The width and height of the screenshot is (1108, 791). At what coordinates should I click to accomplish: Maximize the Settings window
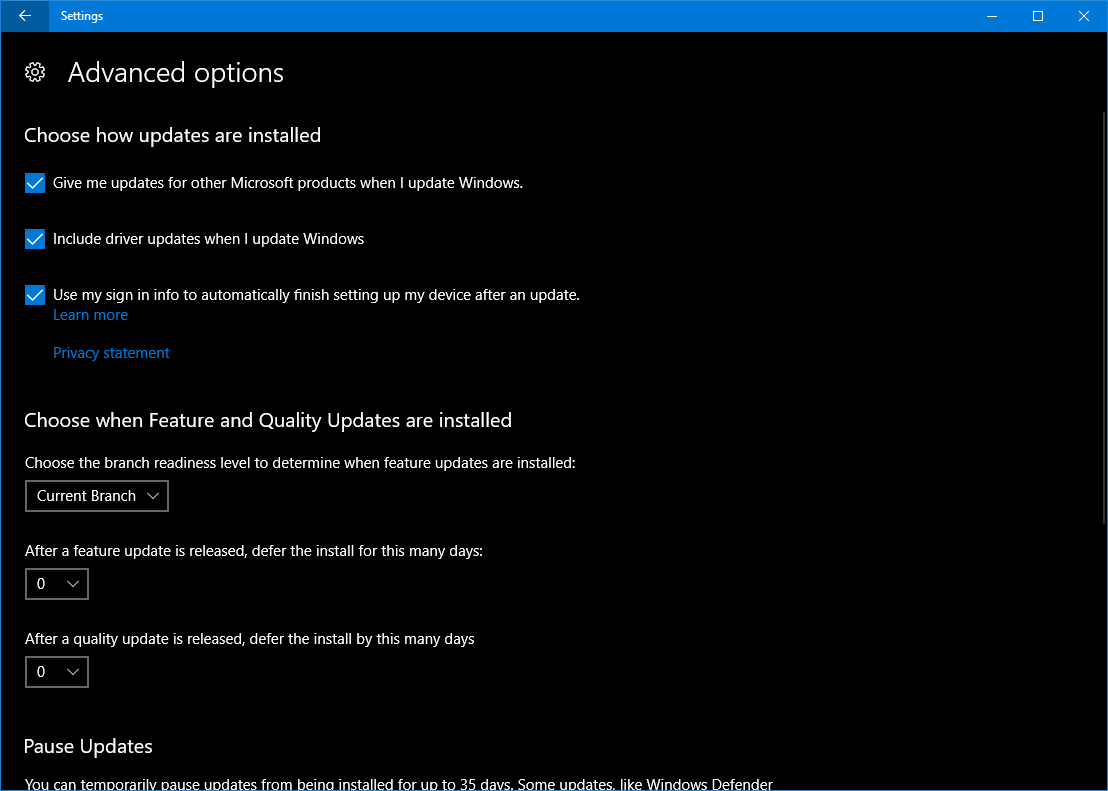(x=1037, y=16)
